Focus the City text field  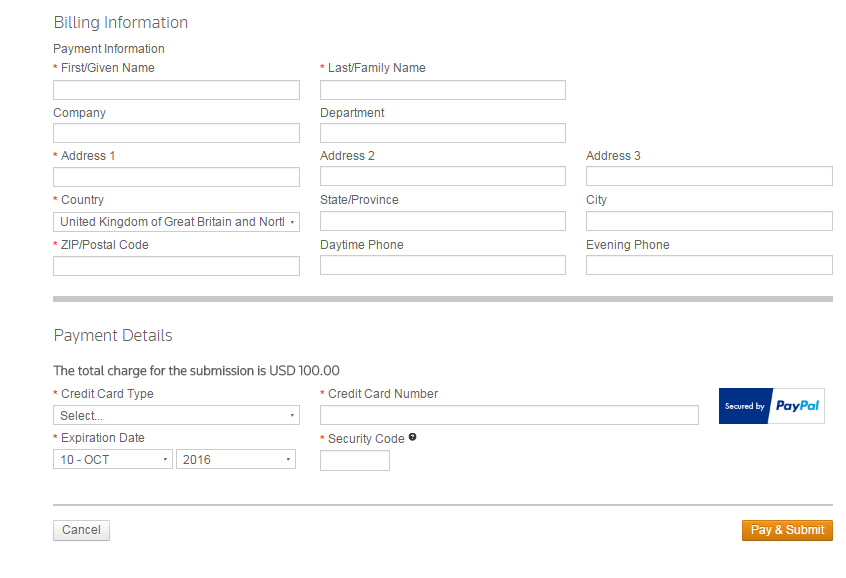pyautogui.click(x=709, y=221)
